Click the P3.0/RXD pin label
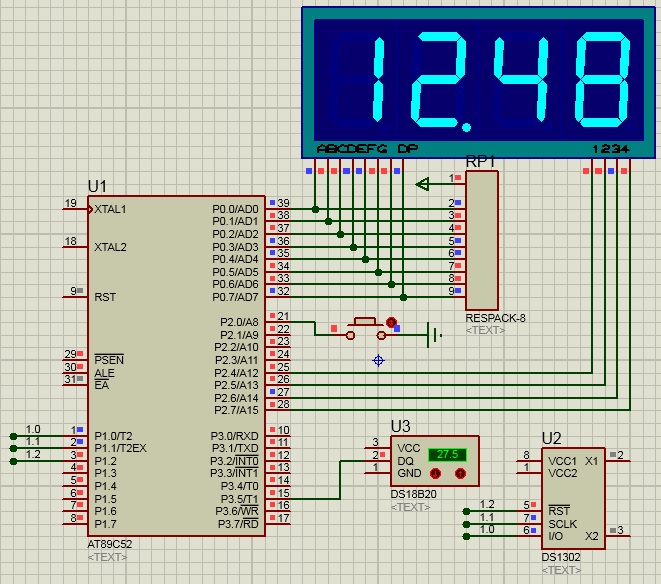 pyautogui.click(x=234, y=436)
